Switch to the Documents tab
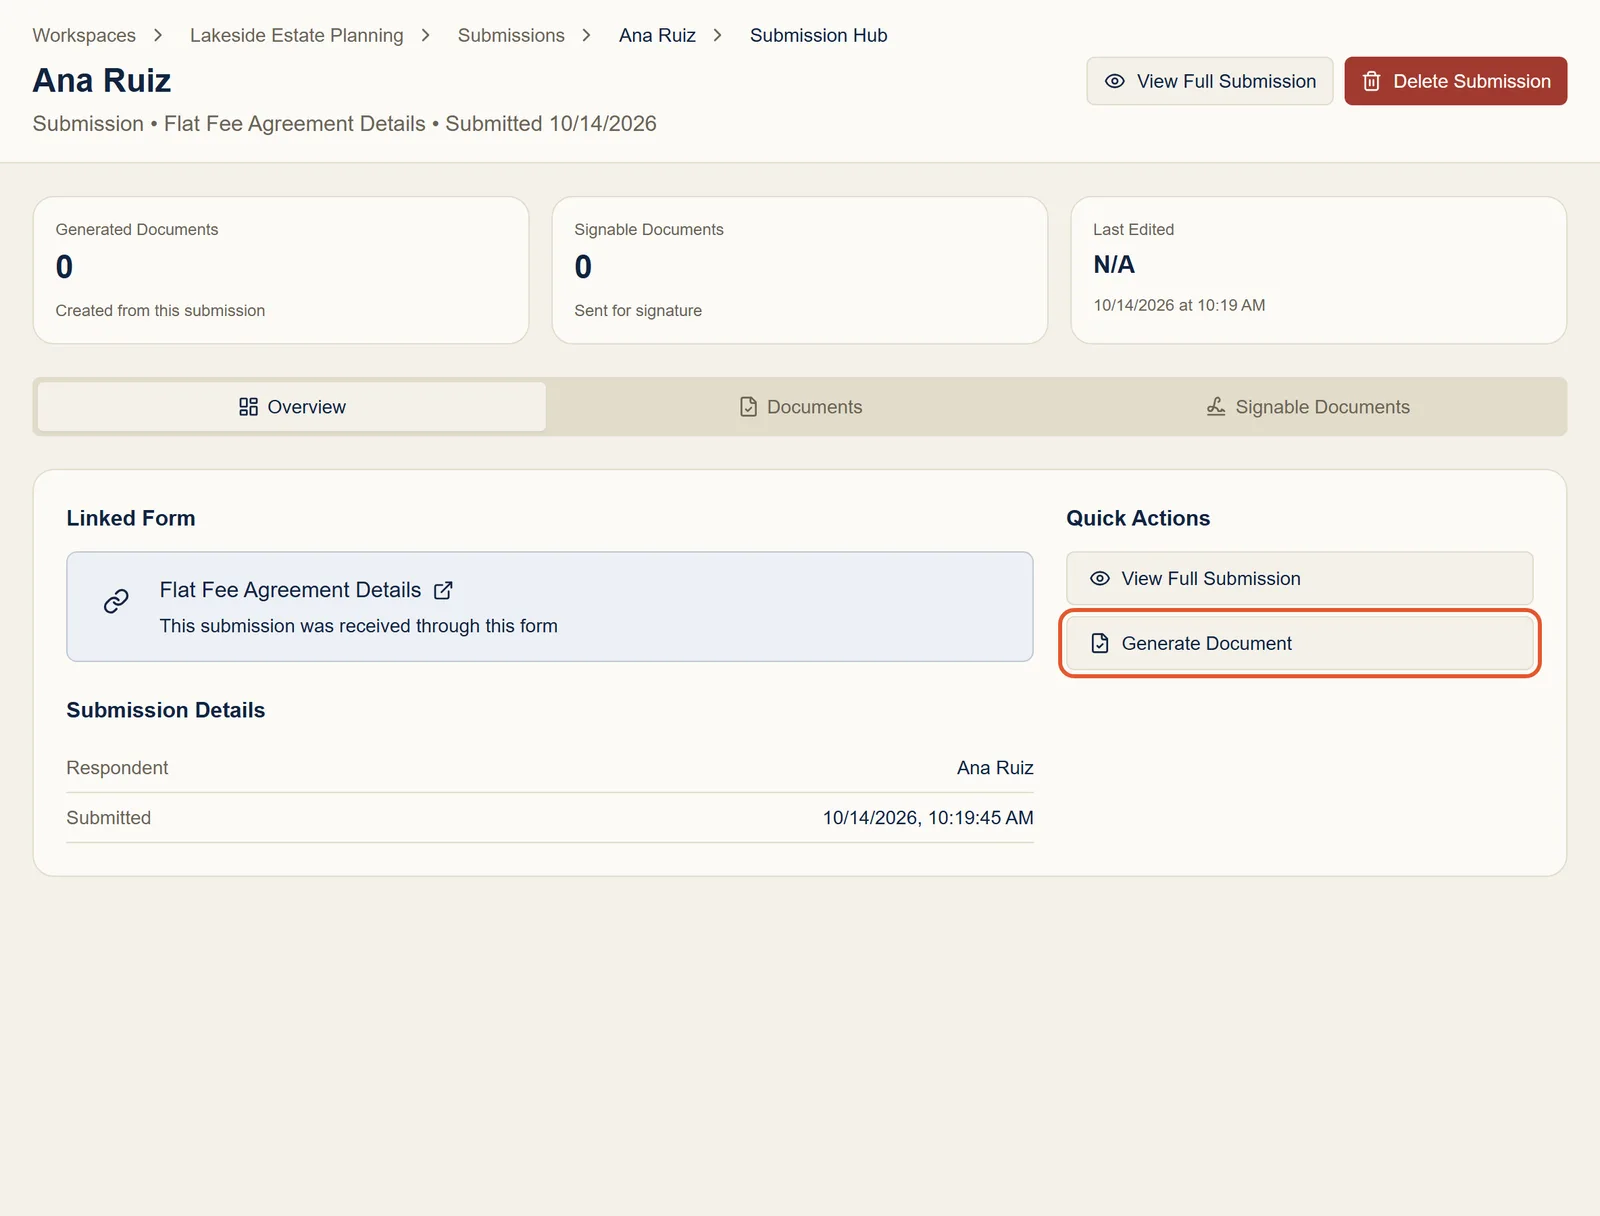1600x1216 pixels. (800, 407)
